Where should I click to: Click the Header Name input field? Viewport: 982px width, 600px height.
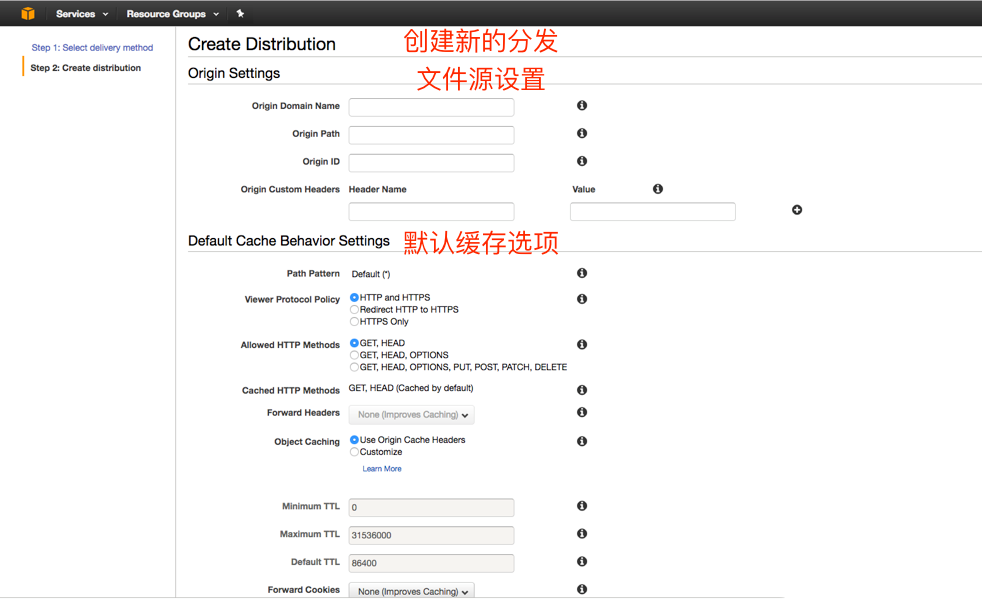tap(432, 212)
